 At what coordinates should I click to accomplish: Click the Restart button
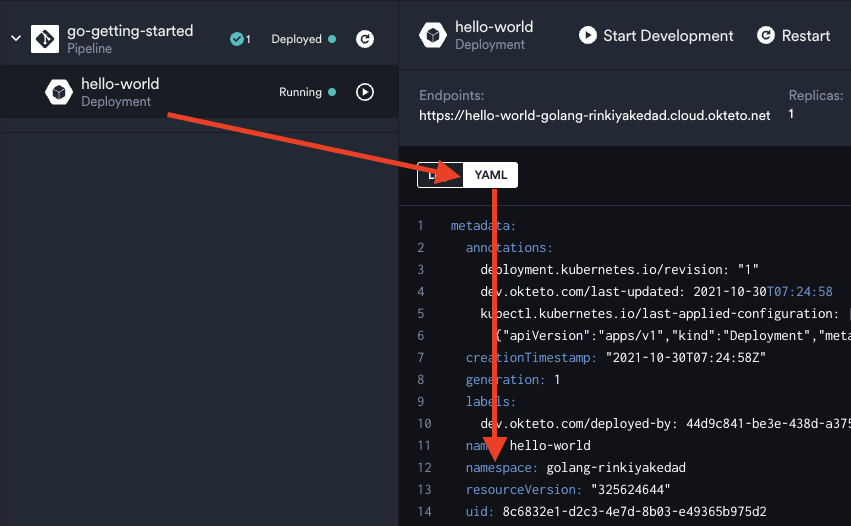tap(793, 36)
